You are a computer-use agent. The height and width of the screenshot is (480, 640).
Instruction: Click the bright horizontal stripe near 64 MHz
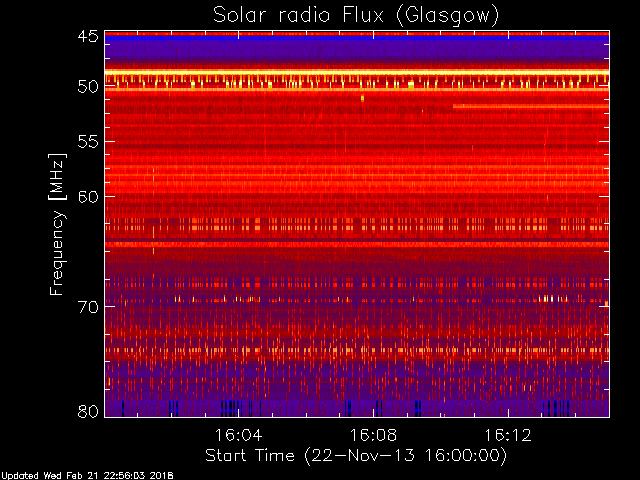pos(357,244)
